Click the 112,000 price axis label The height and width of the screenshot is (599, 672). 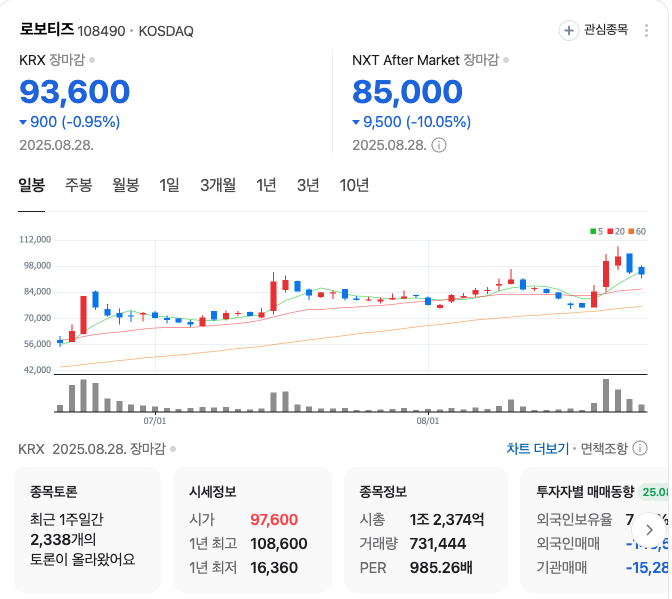pos(35,240)
